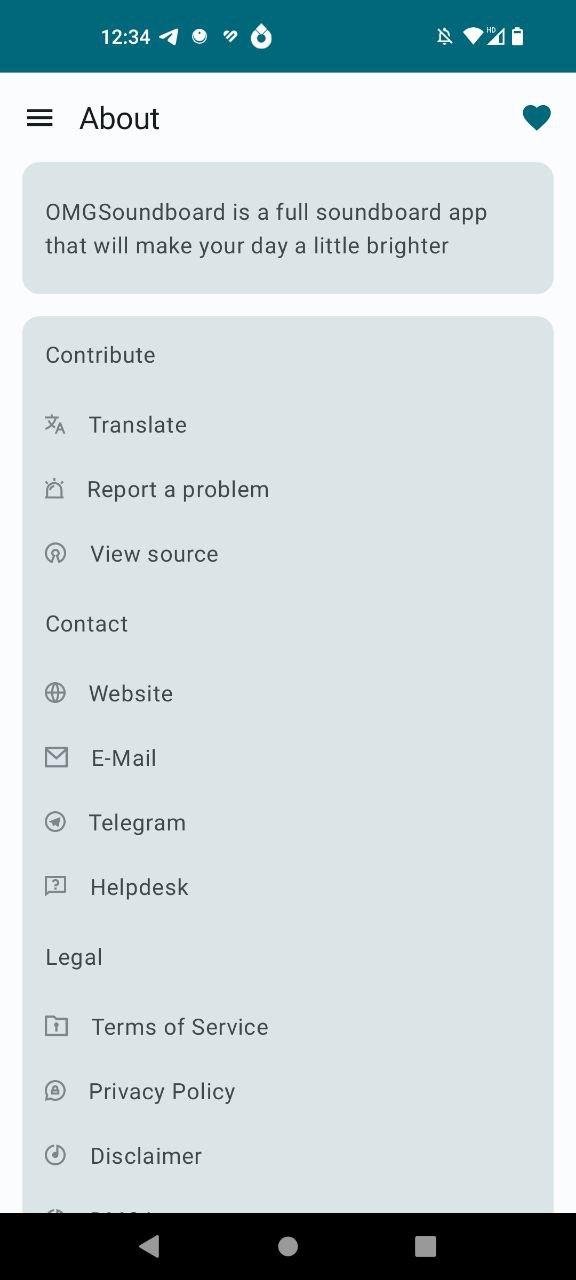Click the Terms of Service folder icon

point(56,1026)
